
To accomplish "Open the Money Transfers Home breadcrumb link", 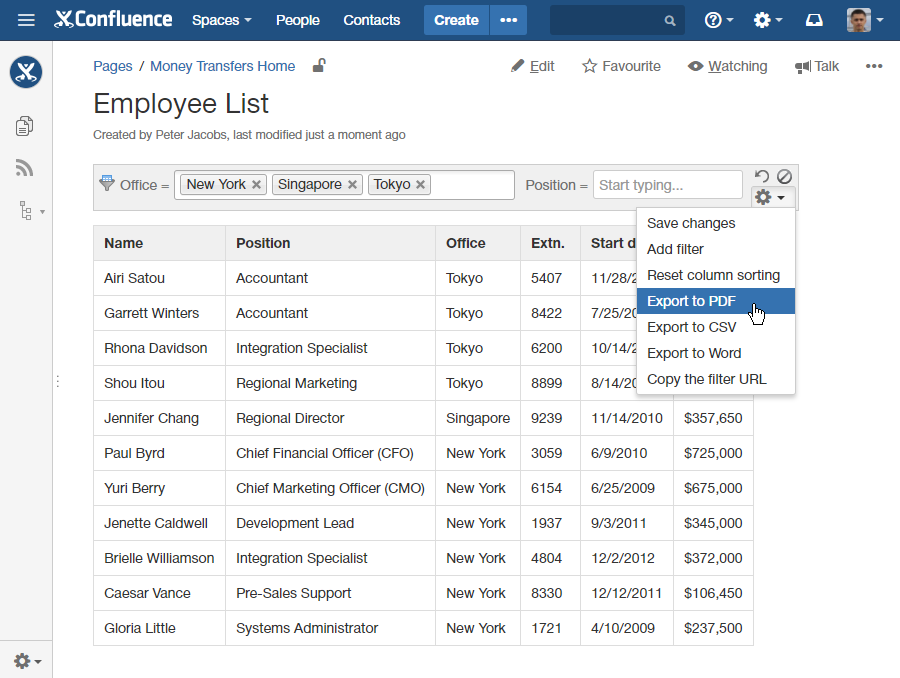I will coord(222,66).
